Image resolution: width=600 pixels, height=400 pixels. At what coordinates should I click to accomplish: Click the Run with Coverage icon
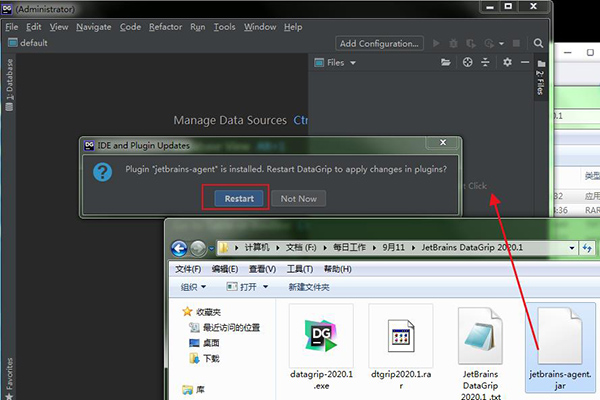point(471,44)
